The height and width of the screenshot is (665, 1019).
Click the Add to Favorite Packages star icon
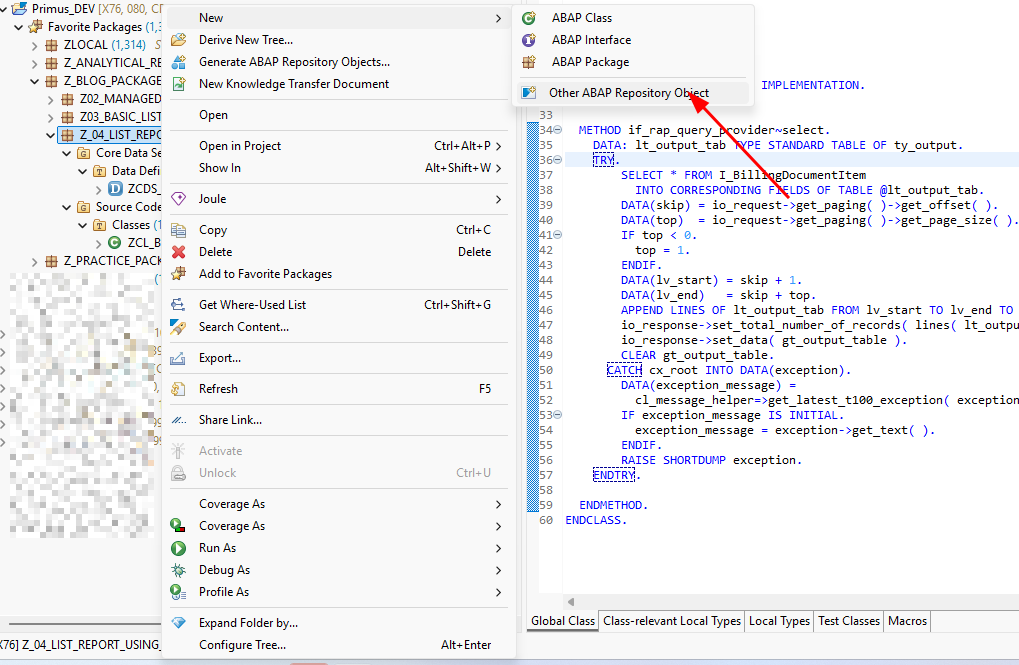179,274
